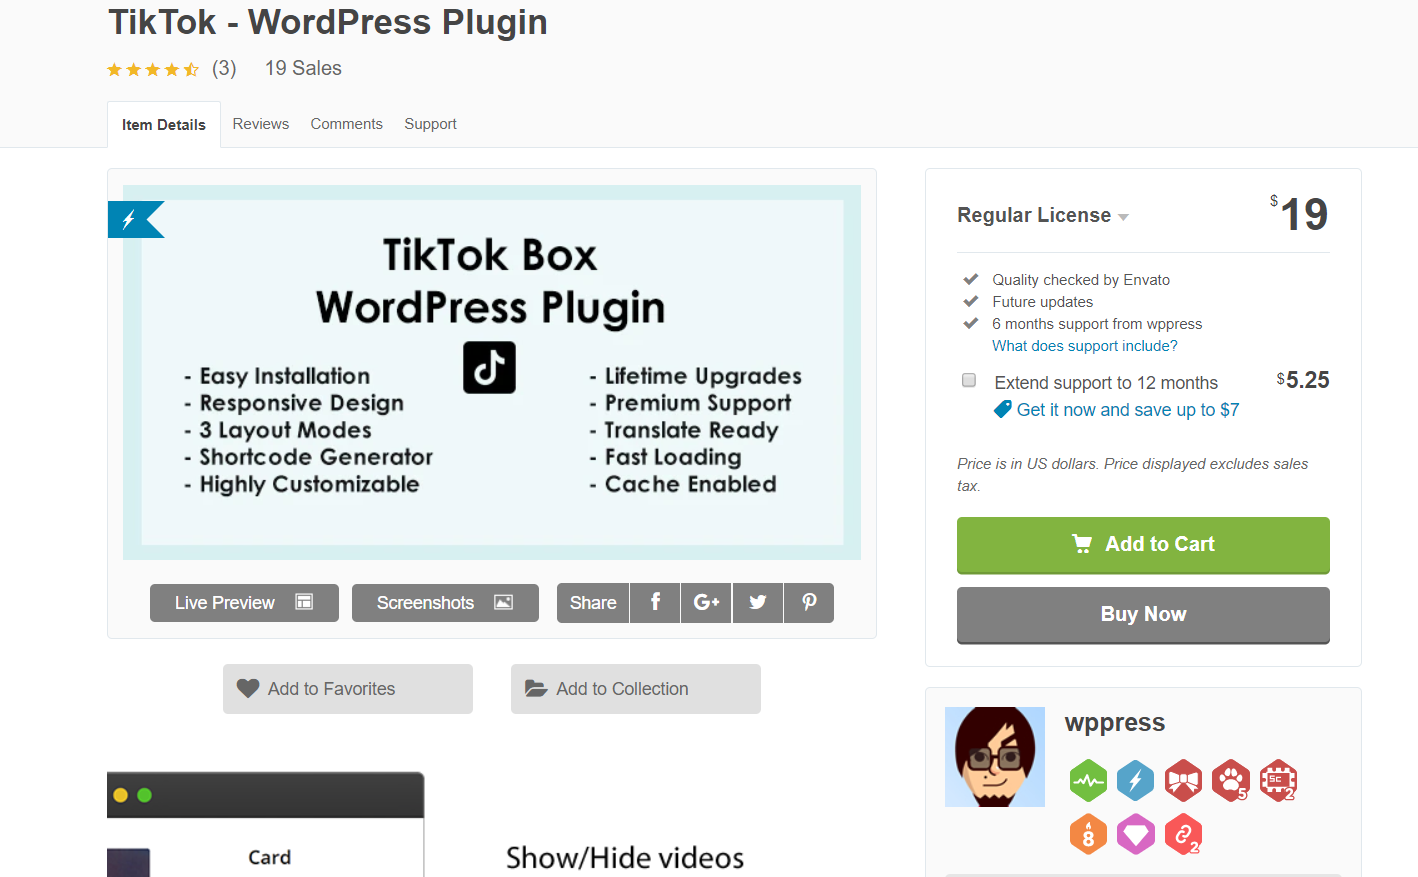Click the red microchip badge
The height and width of the screenshot is (877, 1418).
click(x=1278, y=781)
